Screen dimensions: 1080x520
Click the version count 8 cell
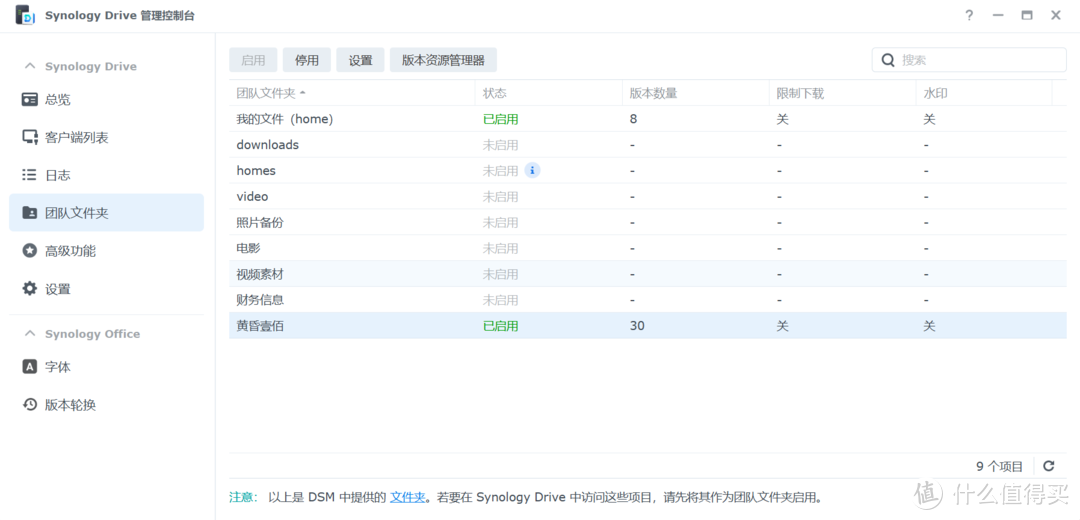(633, 119)
